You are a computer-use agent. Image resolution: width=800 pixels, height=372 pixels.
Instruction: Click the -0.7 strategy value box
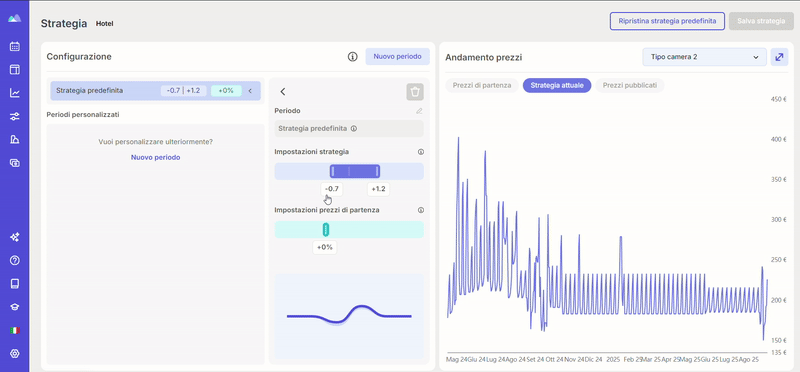tap(332, 189)
